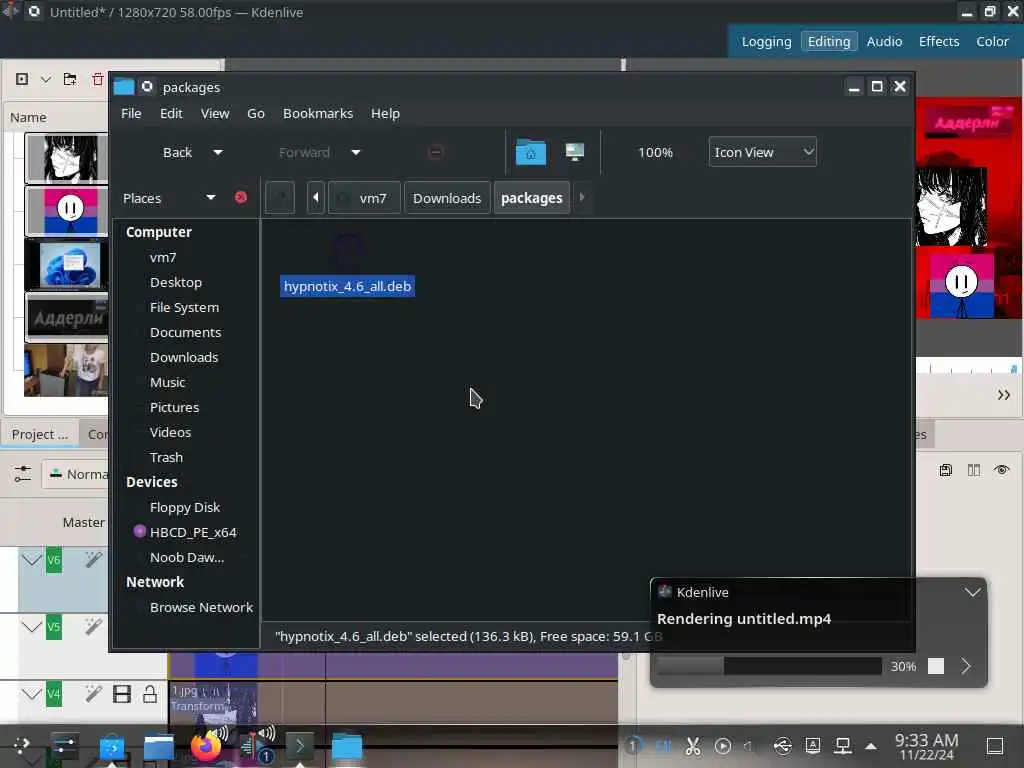This screenshot has height=768, width=1024.
Task: Click Browse Network in sidebar
Action: point(201,607)
